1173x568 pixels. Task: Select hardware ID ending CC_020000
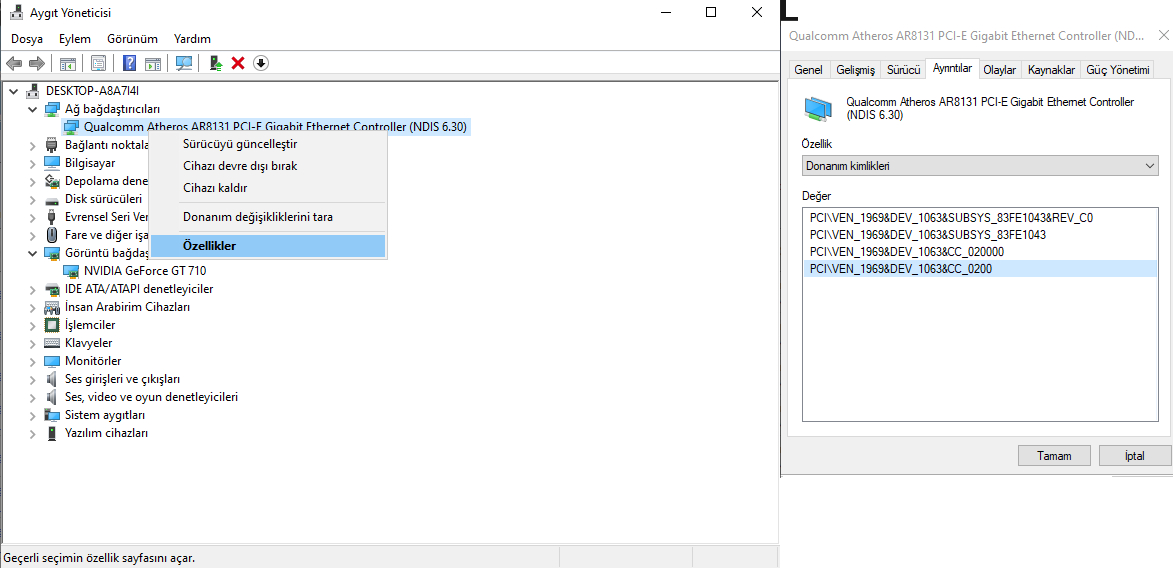[x=979, y=251]
